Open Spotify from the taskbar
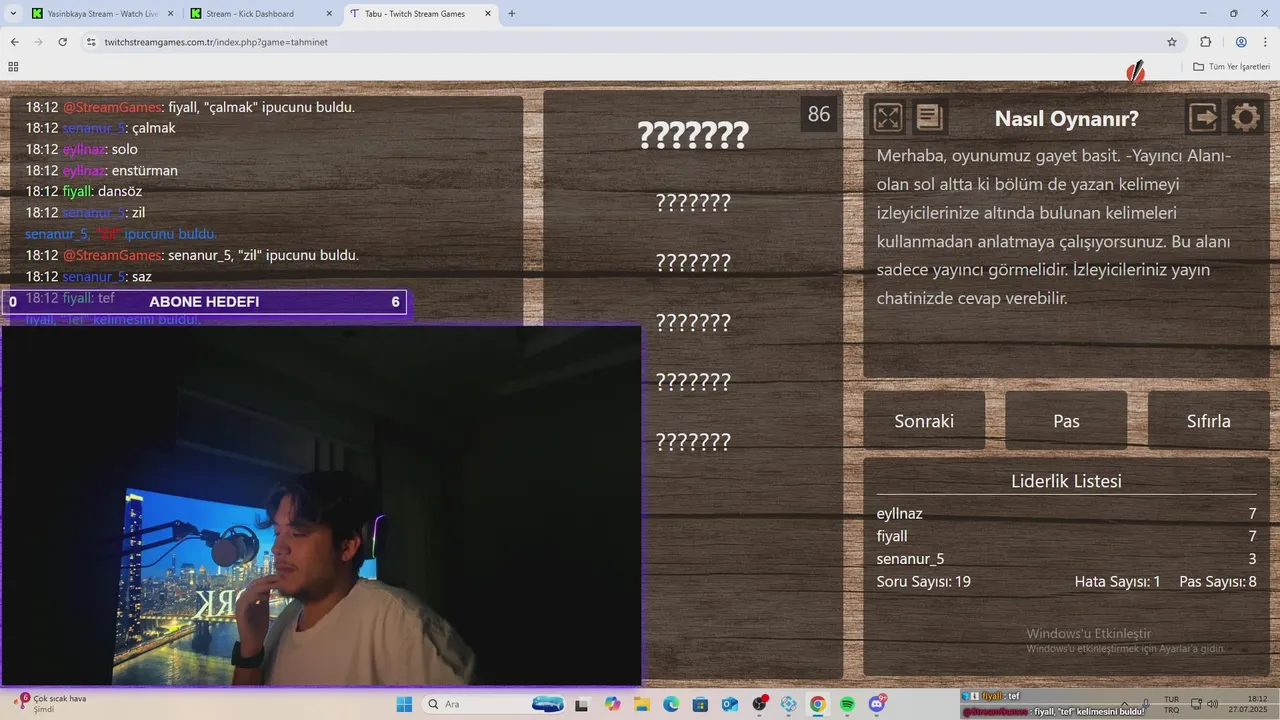Screen dimensions: 1280x720 (x=847, y=704)
